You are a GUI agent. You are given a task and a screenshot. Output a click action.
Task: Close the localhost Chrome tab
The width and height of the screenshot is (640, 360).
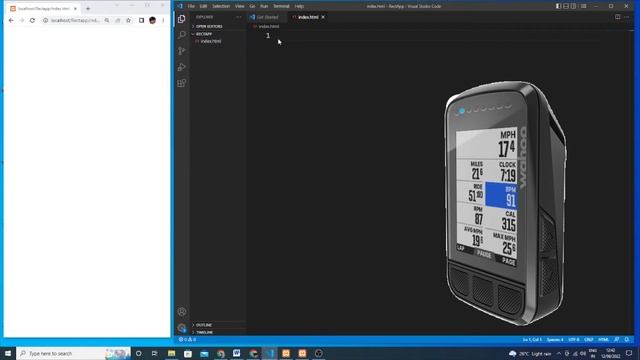click(75, 9)
